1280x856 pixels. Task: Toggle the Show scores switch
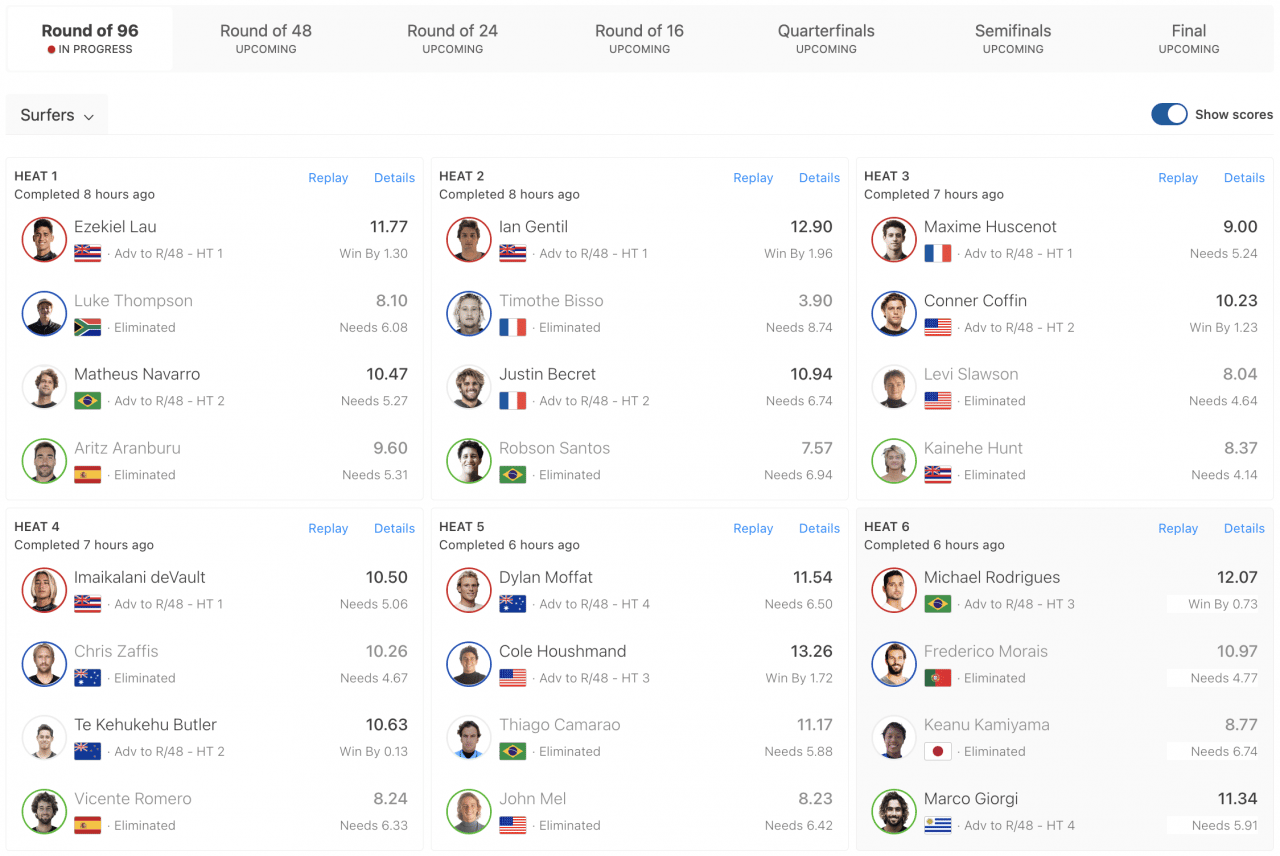pyautogui.click(x=1169, y=114)
